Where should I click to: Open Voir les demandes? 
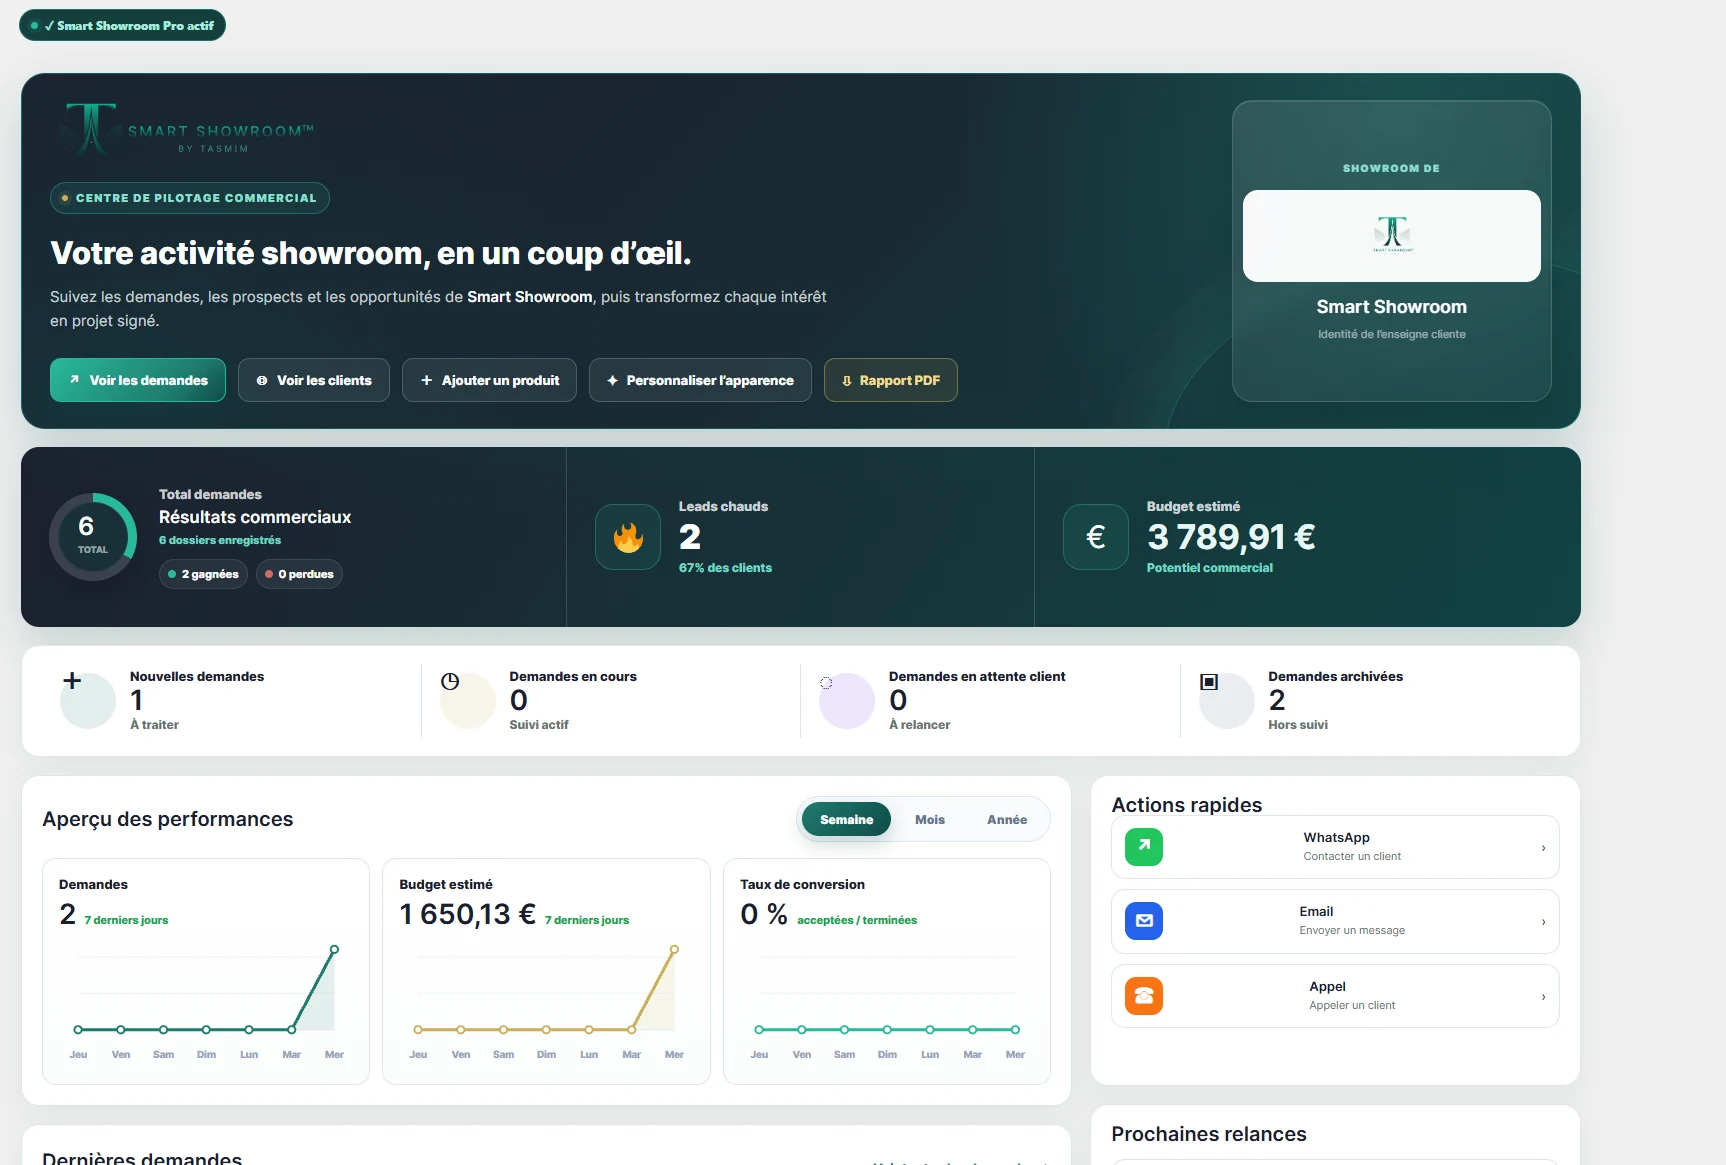point(138,380)
